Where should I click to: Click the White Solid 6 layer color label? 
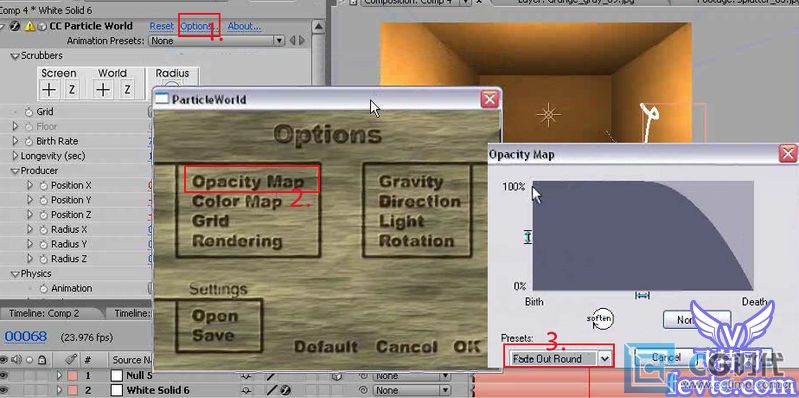72,390
